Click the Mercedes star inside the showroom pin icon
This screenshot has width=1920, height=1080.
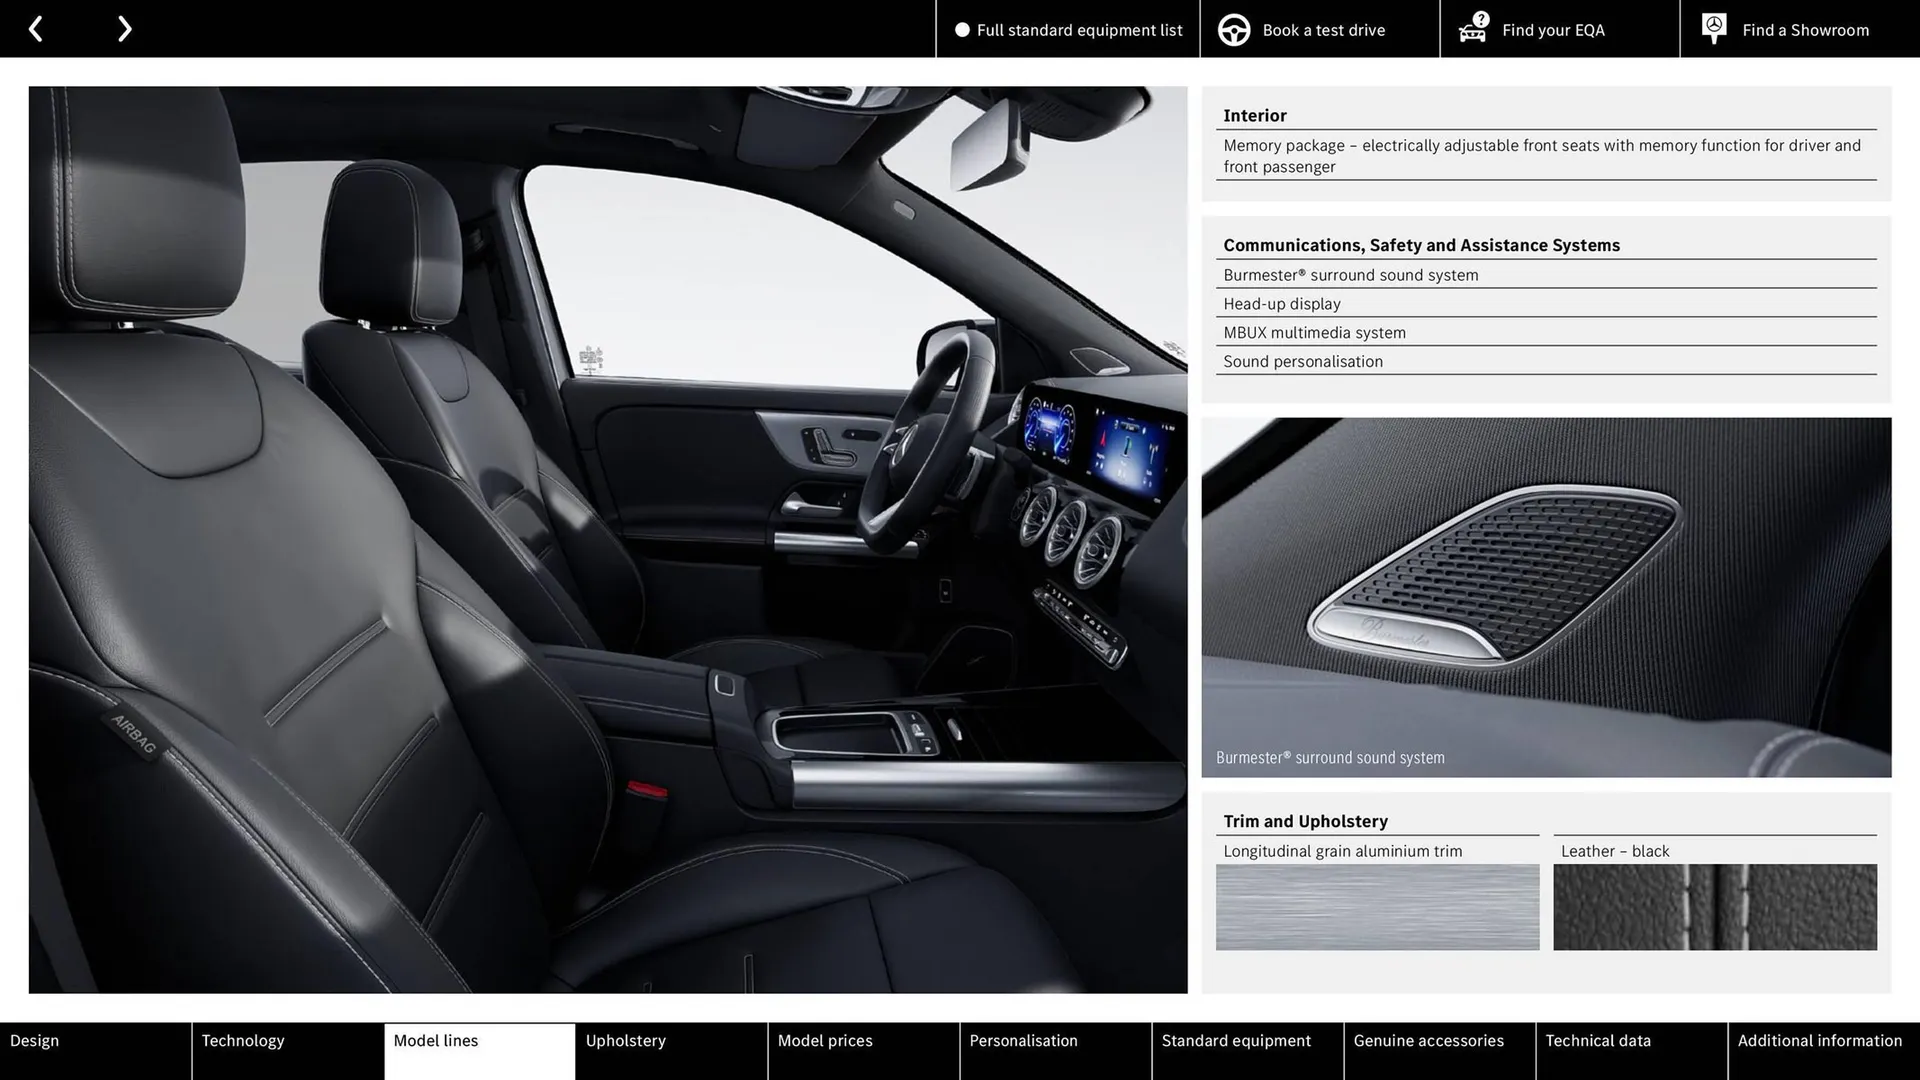pyautogui.click(x=1713, y=24)
